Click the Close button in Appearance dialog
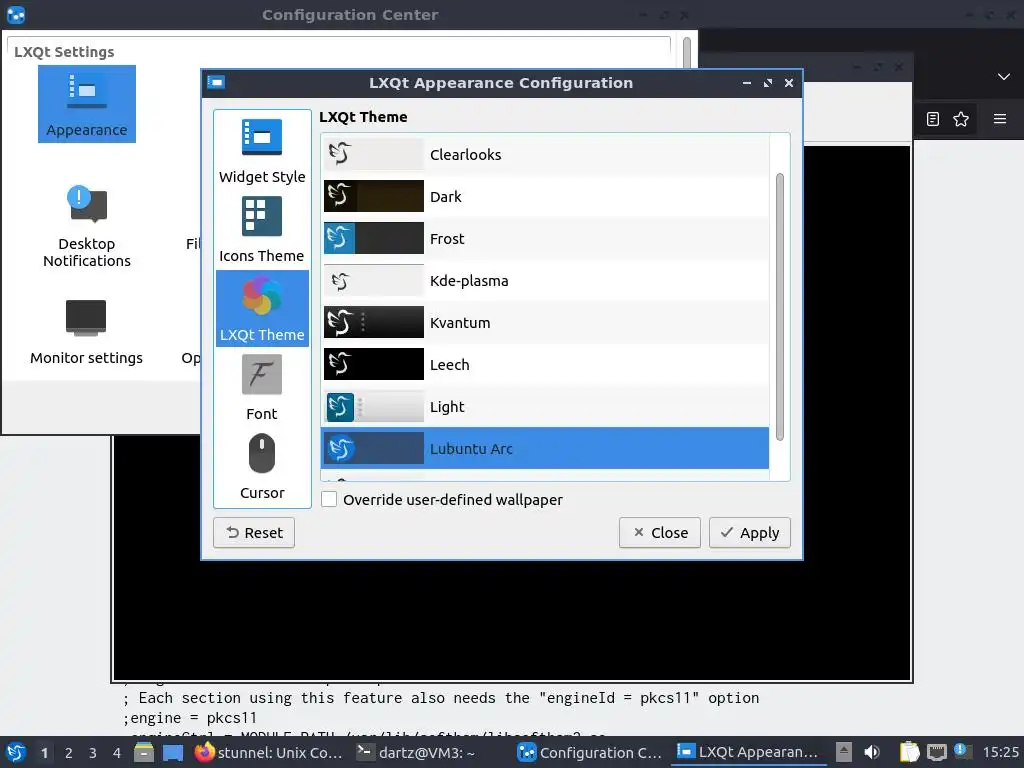The width and height of the screenshot is (1024, 768). pos(660,533)
